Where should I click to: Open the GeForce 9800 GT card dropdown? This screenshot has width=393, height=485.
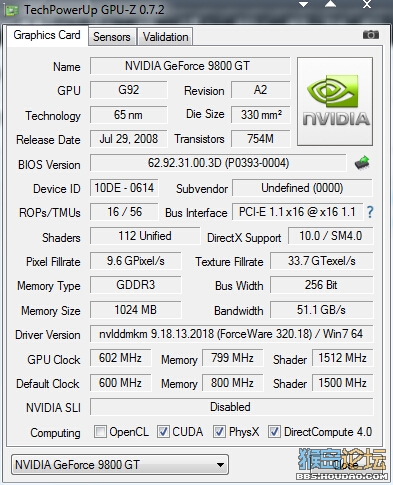(120, 464)
